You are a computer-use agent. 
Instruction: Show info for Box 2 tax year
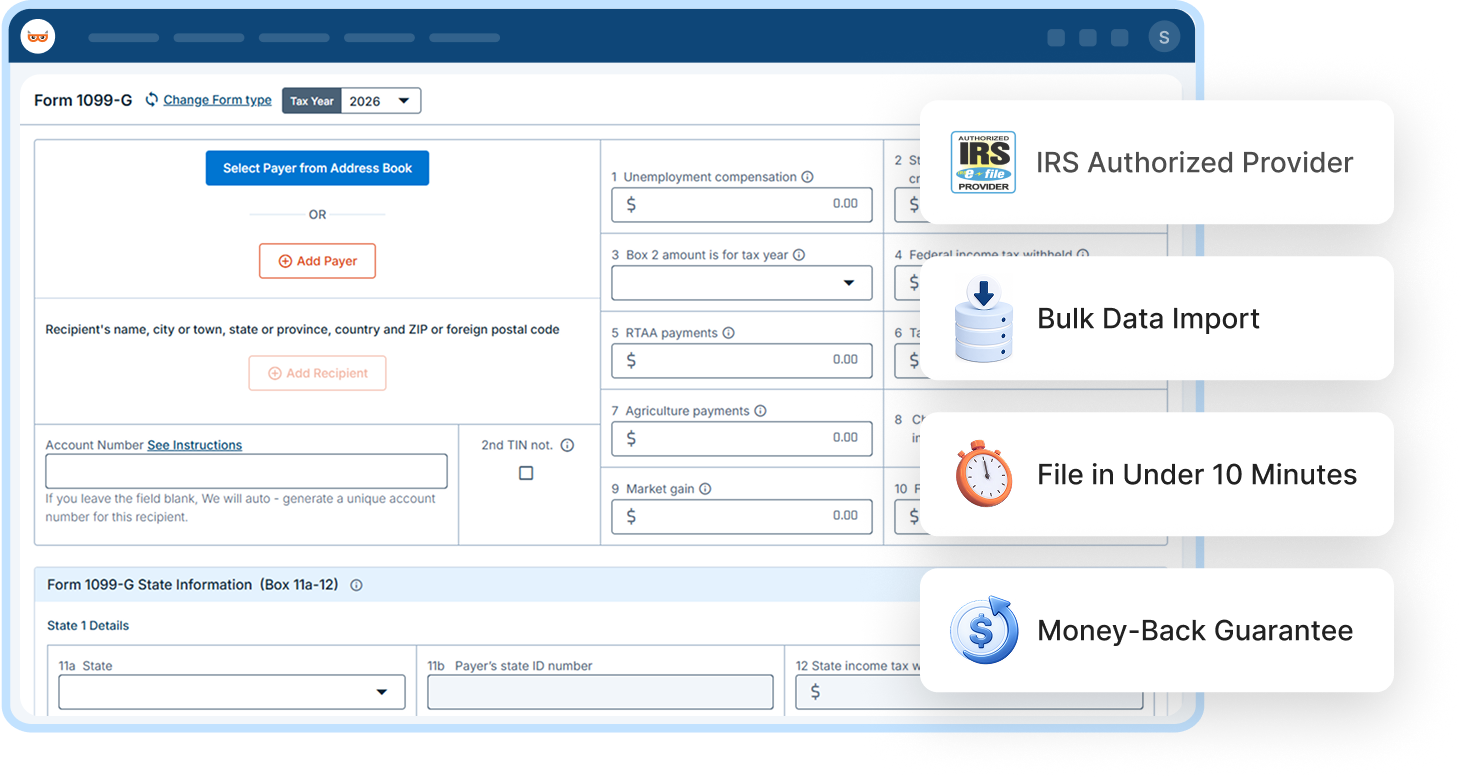[799, 255]
